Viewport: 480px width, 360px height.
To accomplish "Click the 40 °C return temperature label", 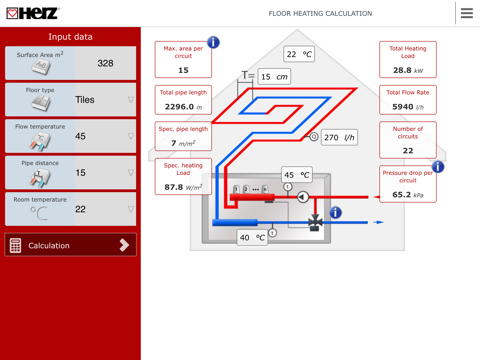I will coord(252,237).
